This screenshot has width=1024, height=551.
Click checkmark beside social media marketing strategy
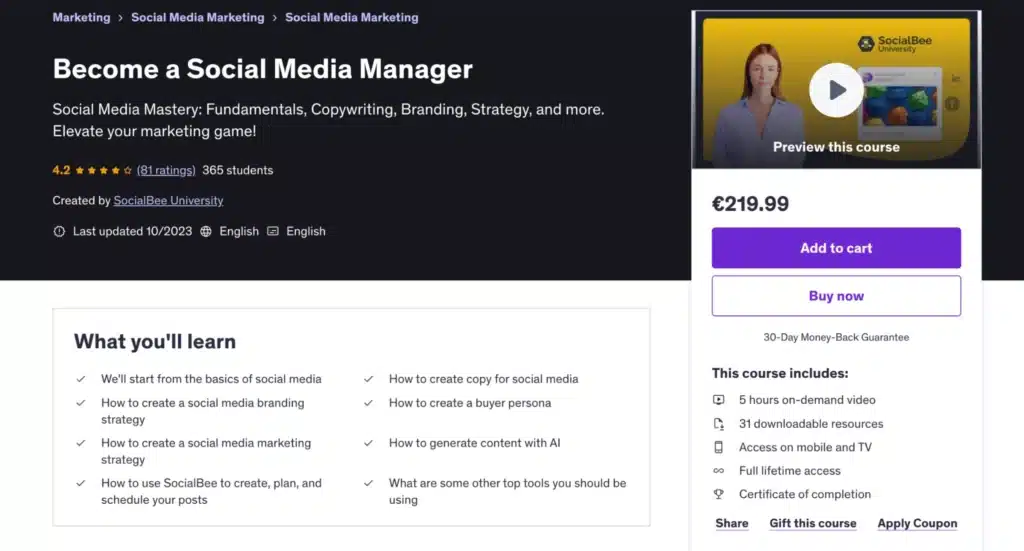tap(80, 443)
